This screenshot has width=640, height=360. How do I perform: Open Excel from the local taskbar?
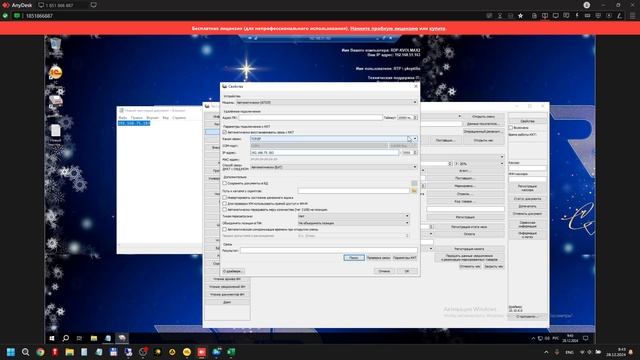(231, 352)
